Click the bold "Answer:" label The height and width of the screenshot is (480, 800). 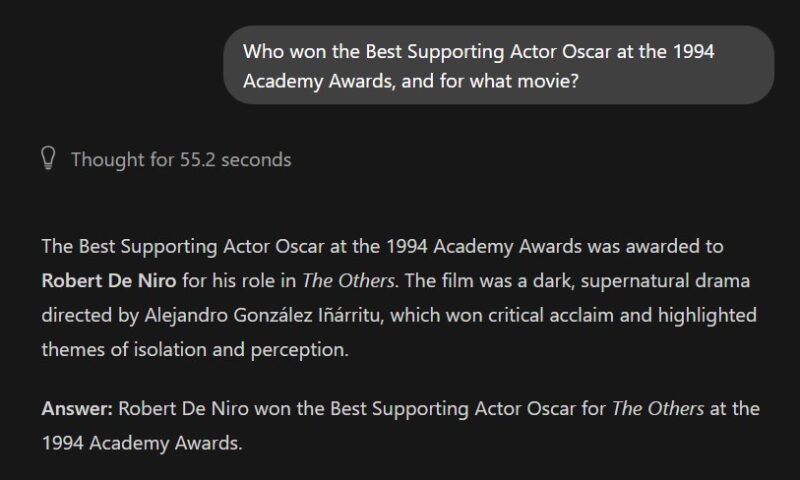[x=77, y=408]
